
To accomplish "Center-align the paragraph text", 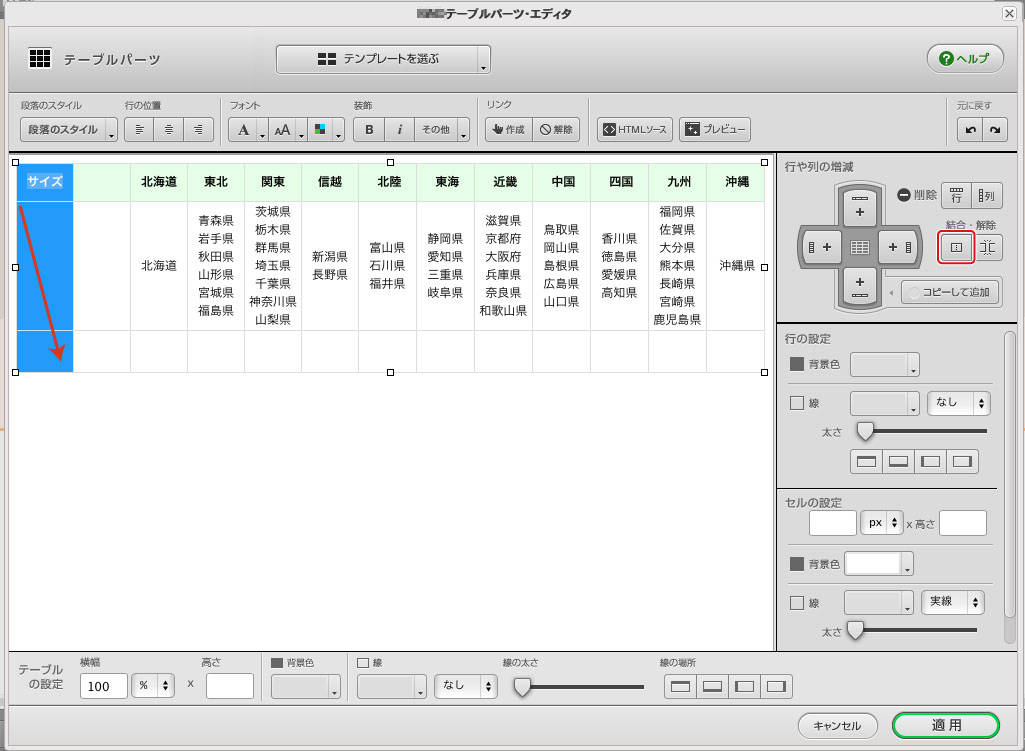I will (169, 129).
